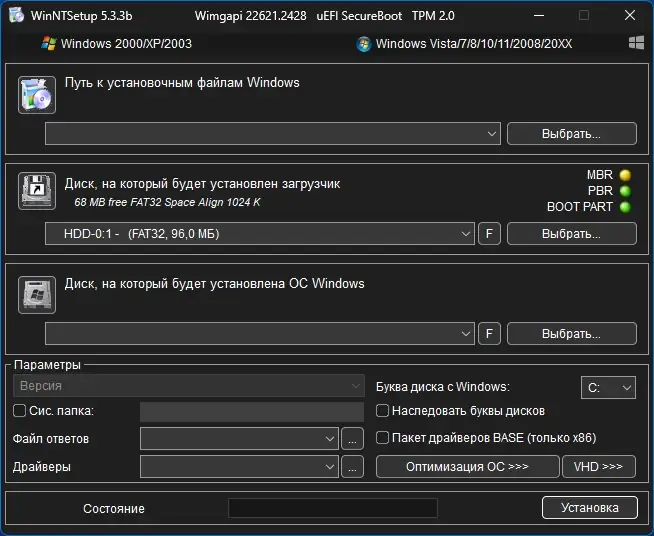654x536 pixels.
Task: Enable Наследовать буквы дисков checkbox
Action: pos(382,410)
